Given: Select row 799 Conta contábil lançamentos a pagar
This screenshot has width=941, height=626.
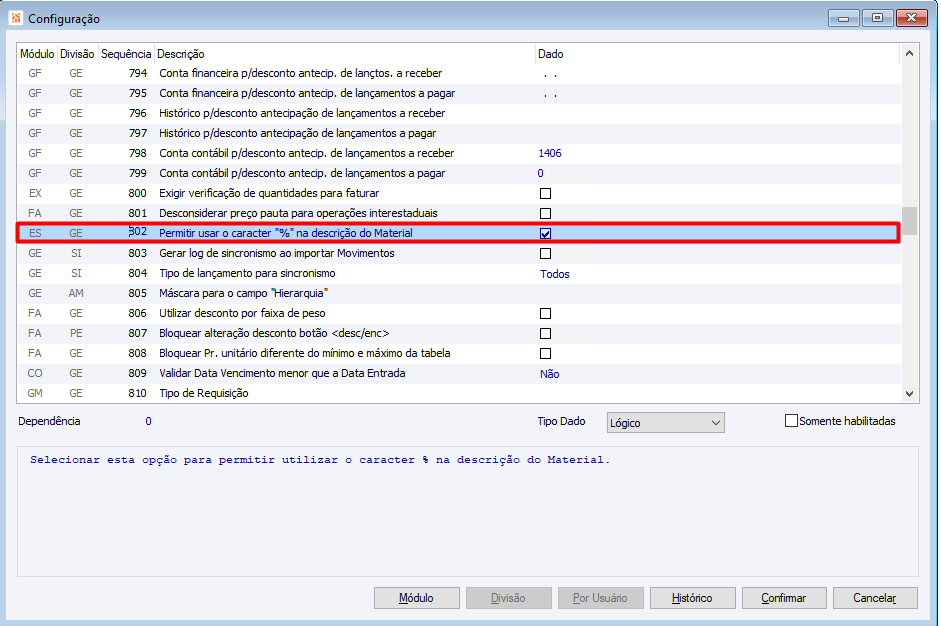Looking at the screenshot, I should pos(459,173).
